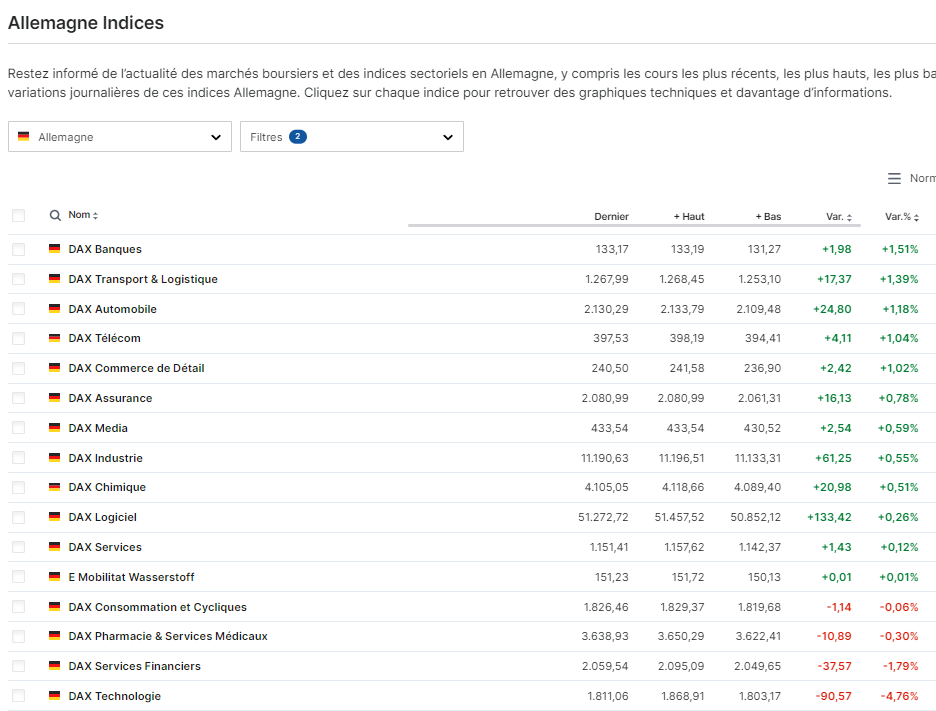Sort by the Dernier column header

tap(611, 217)
